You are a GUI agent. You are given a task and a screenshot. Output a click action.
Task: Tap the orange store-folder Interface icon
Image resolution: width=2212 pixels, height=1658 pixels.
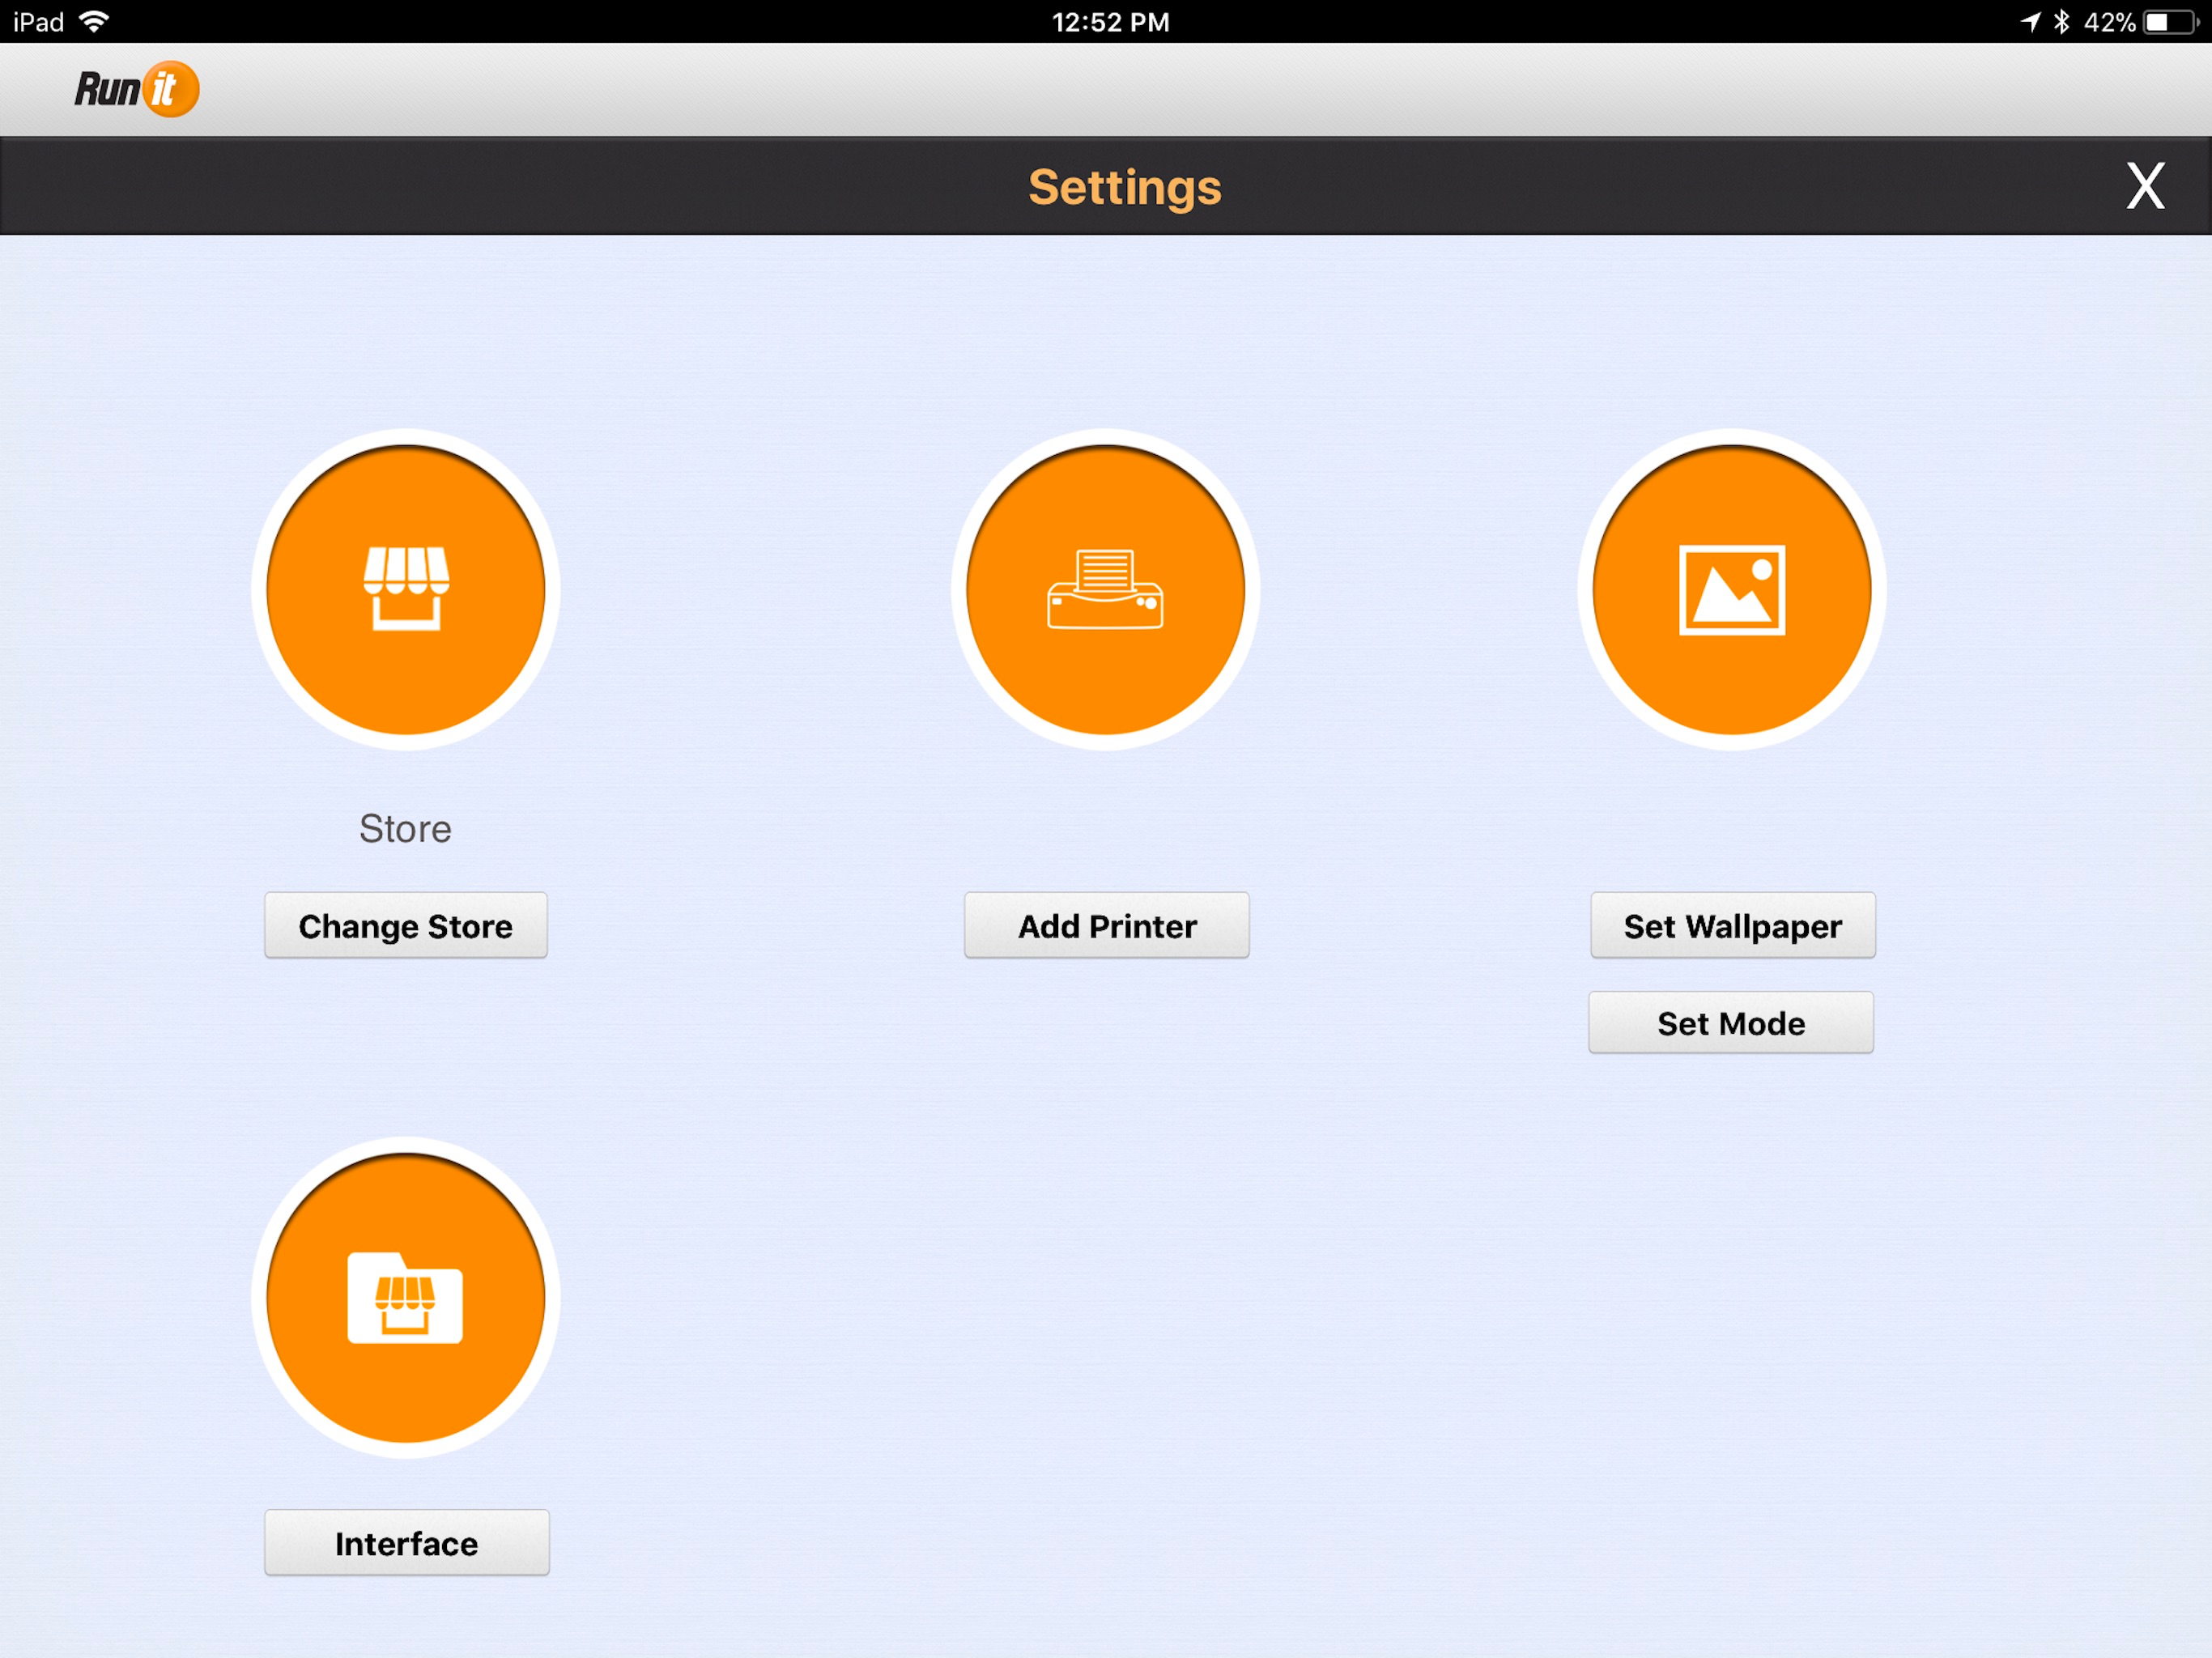[x=405, y=1297]
